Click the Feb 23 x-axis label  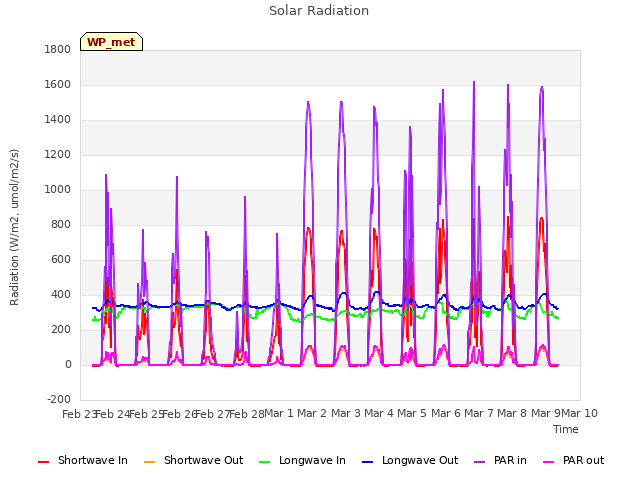[78, 414]
